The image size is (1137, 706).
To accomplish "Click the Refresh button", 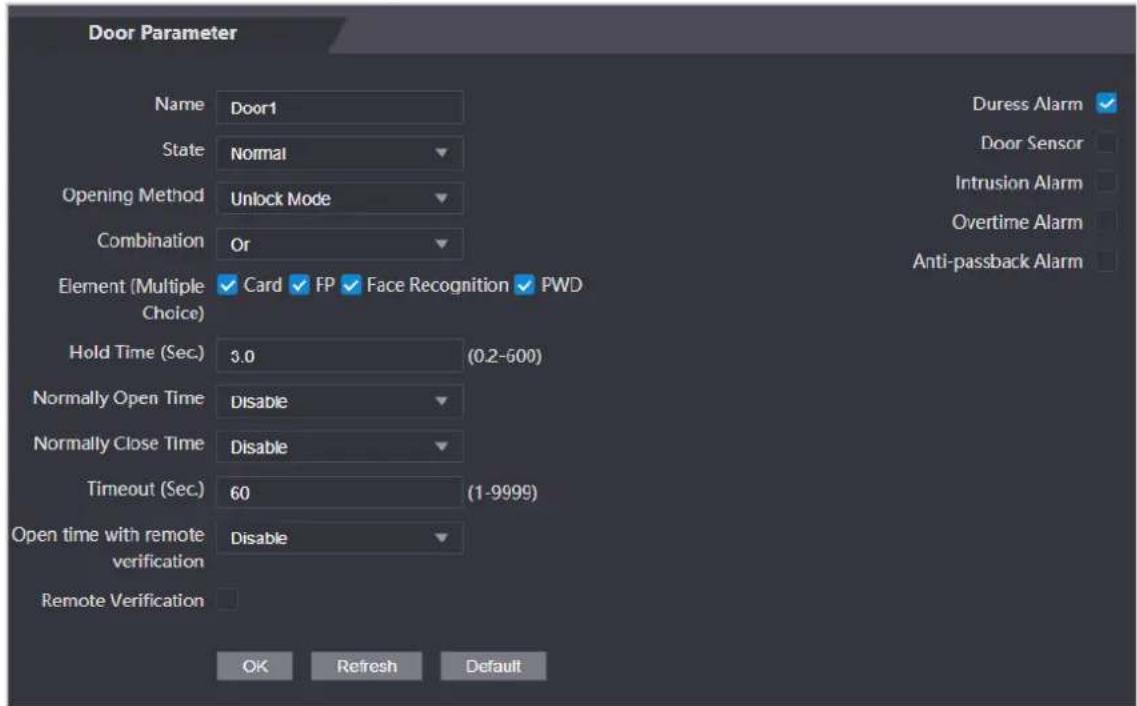I will pos(366,665).
